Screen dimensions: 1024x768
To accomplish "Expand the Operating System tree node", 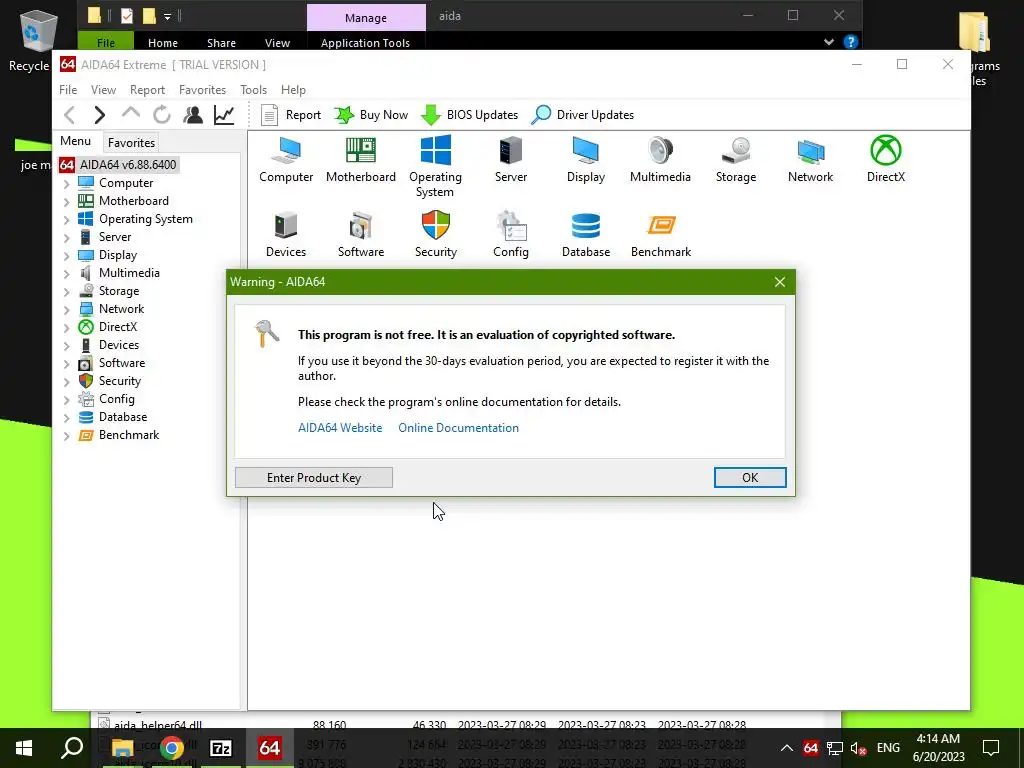I will pyautogui.click(x=67, y=219).
